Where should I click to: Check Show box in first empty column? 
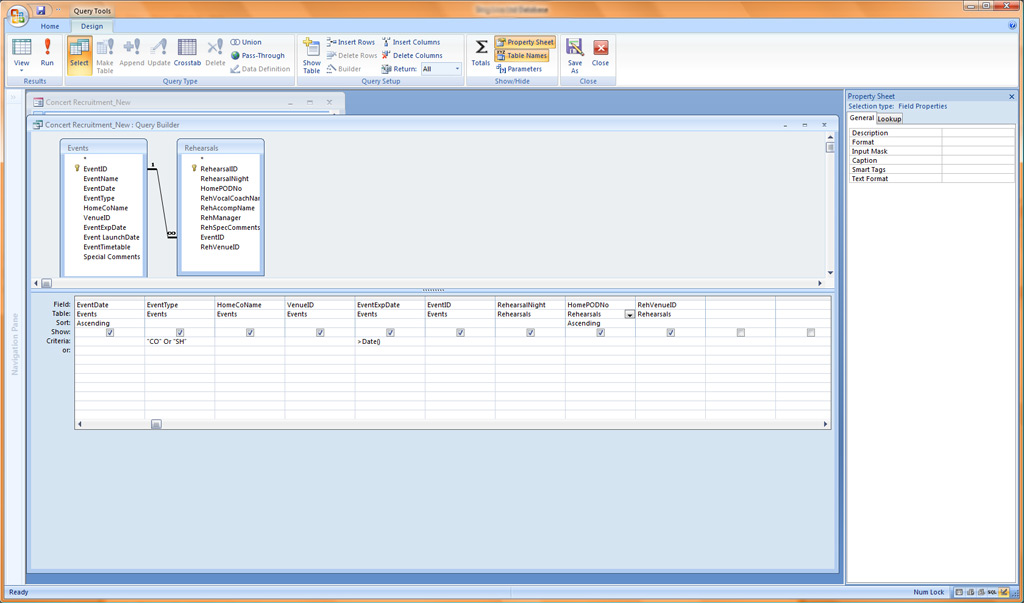coord(741,333)
